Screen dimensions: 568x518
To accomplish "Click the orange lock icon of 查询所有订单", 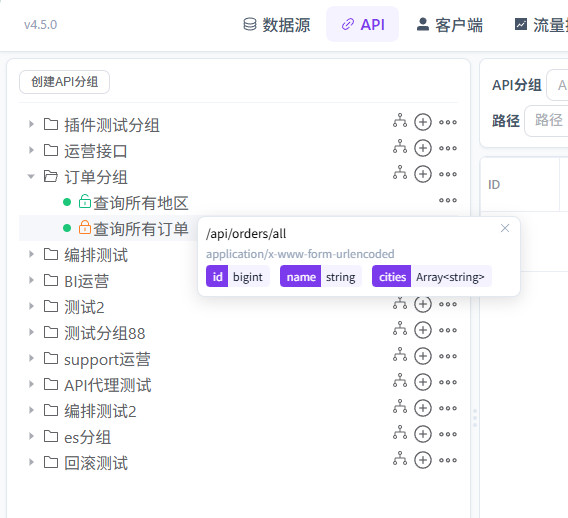I will (x=85, y=227).
